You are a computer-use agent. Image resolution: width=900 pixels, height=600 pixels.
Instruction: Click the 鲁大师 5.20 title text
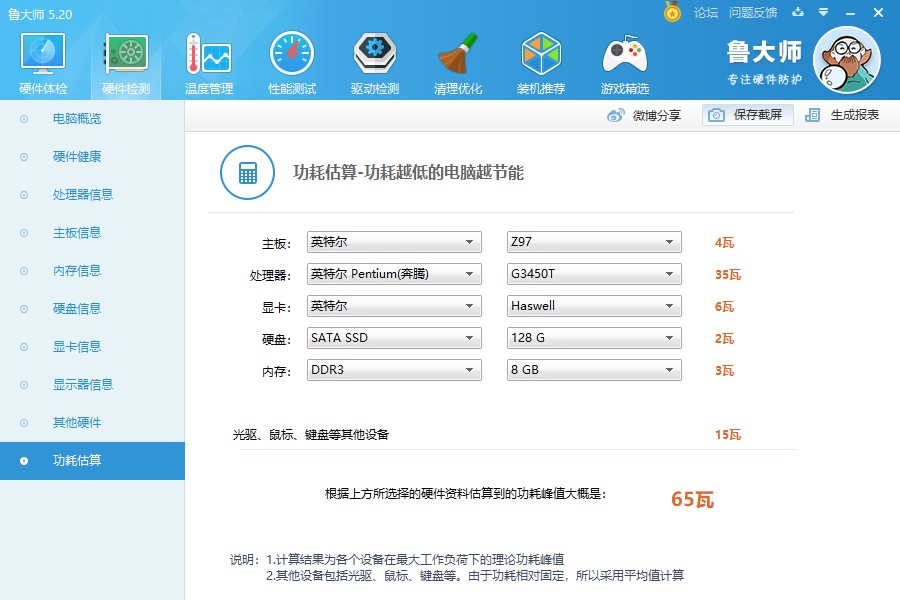pos(40,14)
